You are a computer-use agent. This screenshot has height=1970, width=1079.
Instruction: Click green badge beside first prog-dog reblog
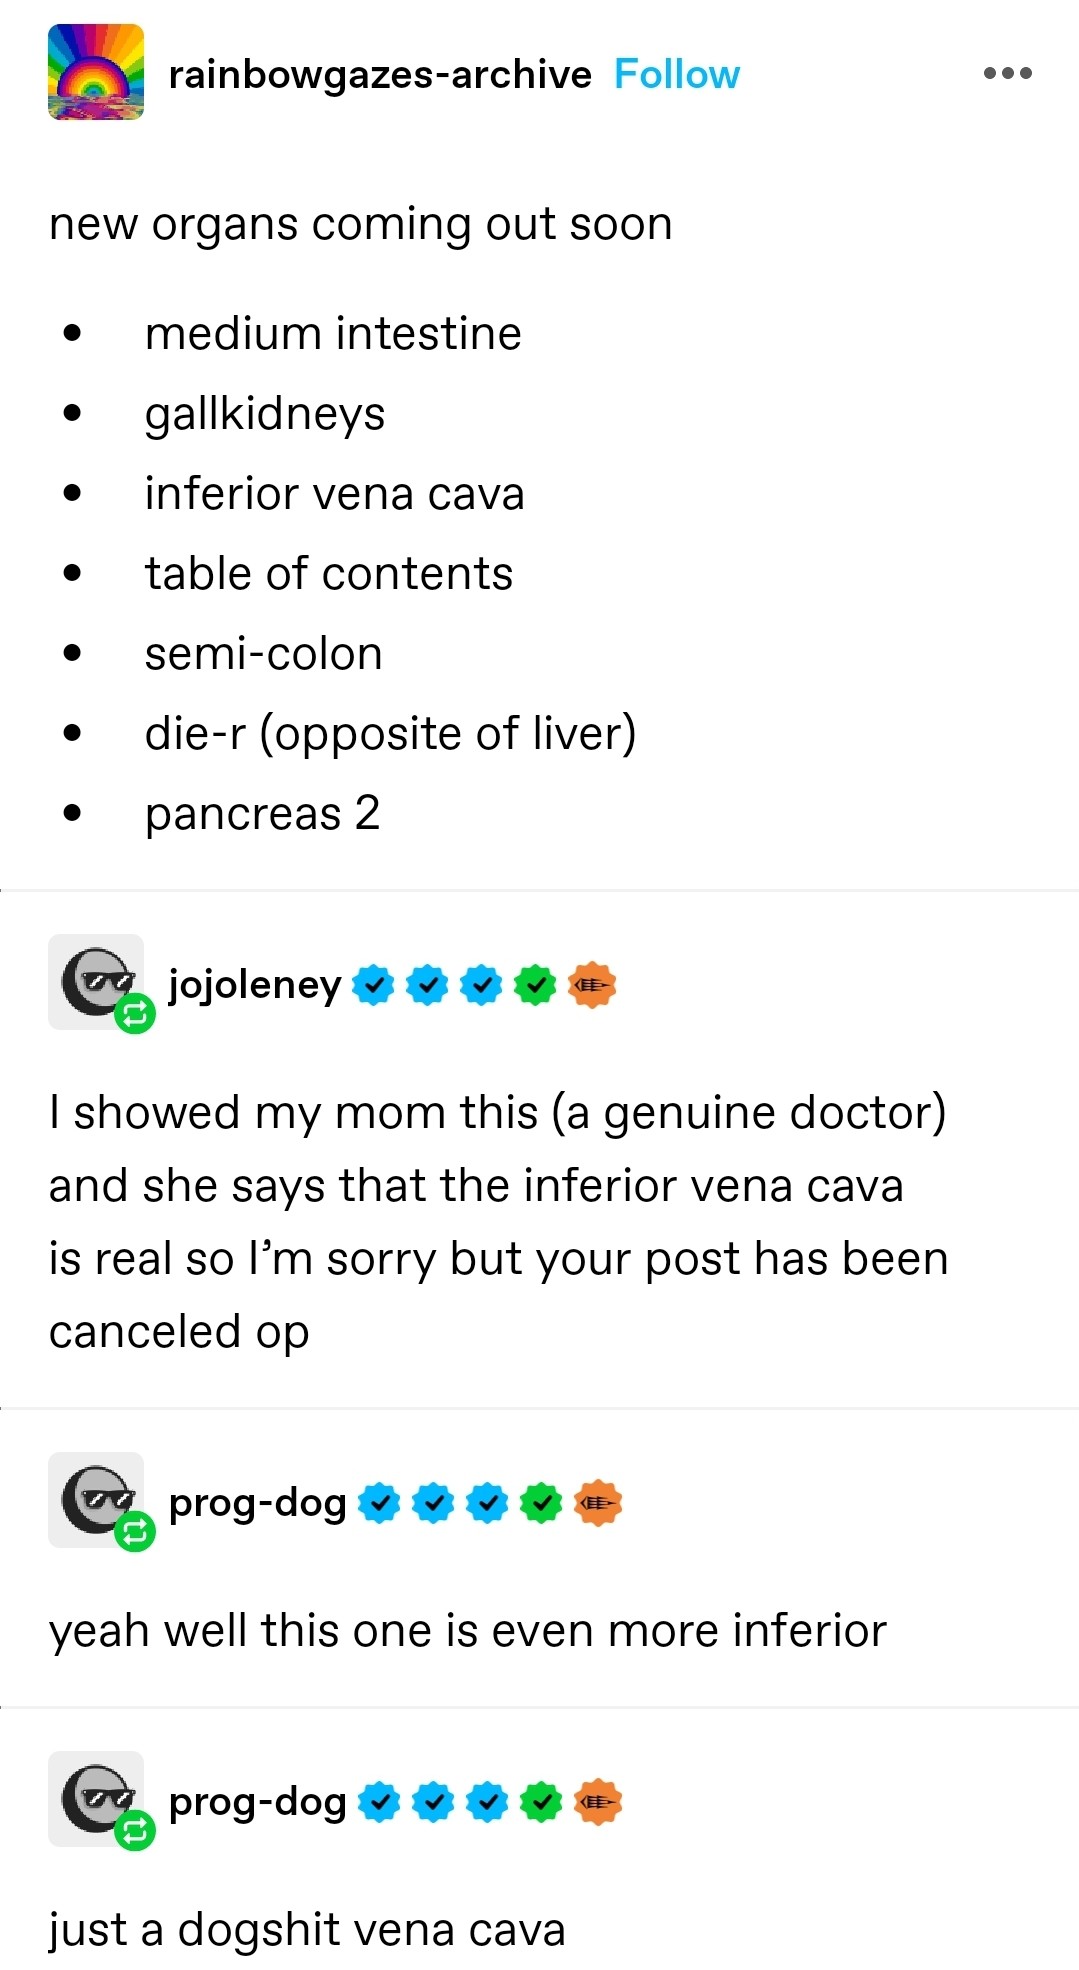pos(541,1502)
